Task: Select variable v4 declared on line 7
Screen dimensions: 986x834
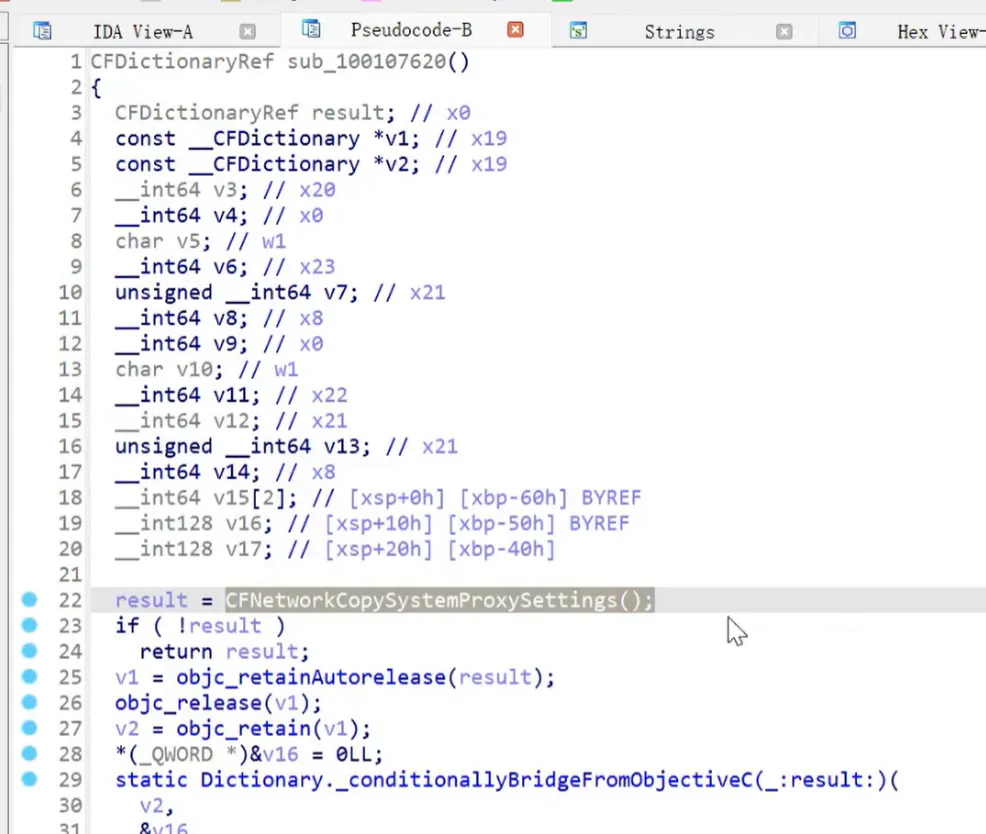Action: click(x=226, y=216)
